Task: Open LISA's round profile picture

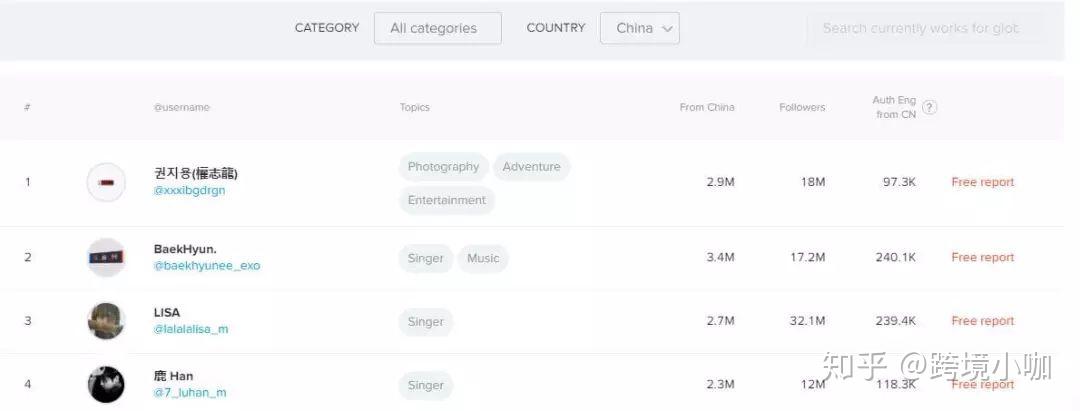Action: pyautogui.click(x=106, y=321)
